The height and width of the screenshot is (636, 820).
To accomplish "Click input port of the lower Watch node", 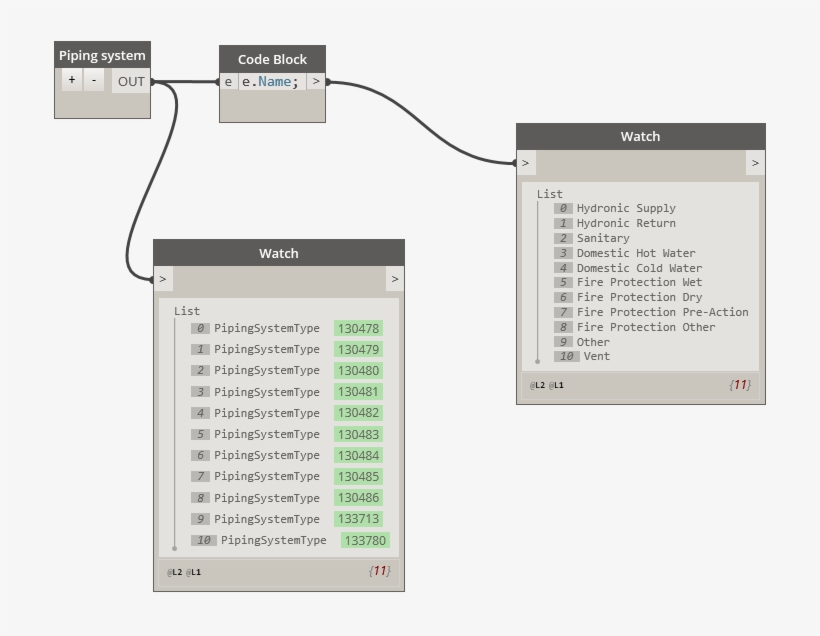I will pos(163,279).
